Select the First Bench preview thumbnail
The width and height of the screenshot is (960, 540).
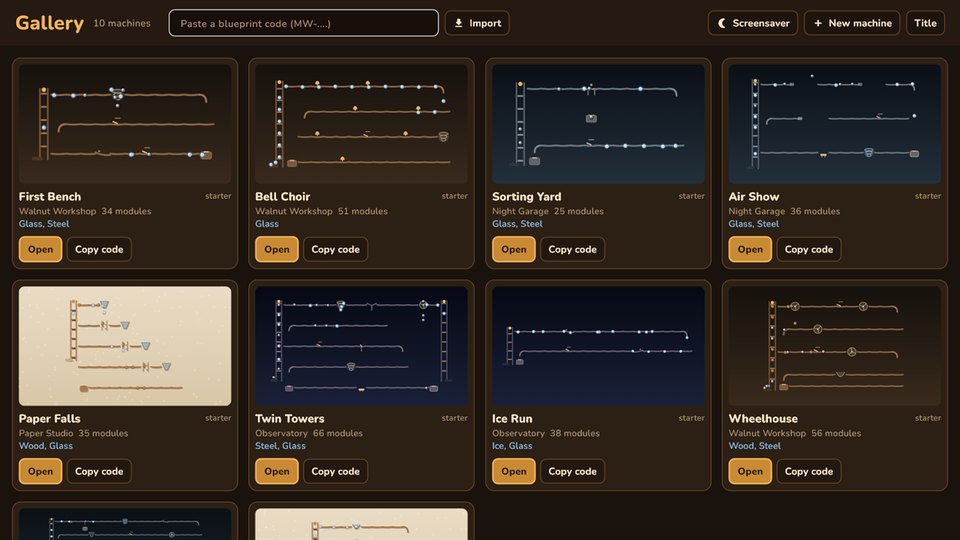click(x=125, y=124)
